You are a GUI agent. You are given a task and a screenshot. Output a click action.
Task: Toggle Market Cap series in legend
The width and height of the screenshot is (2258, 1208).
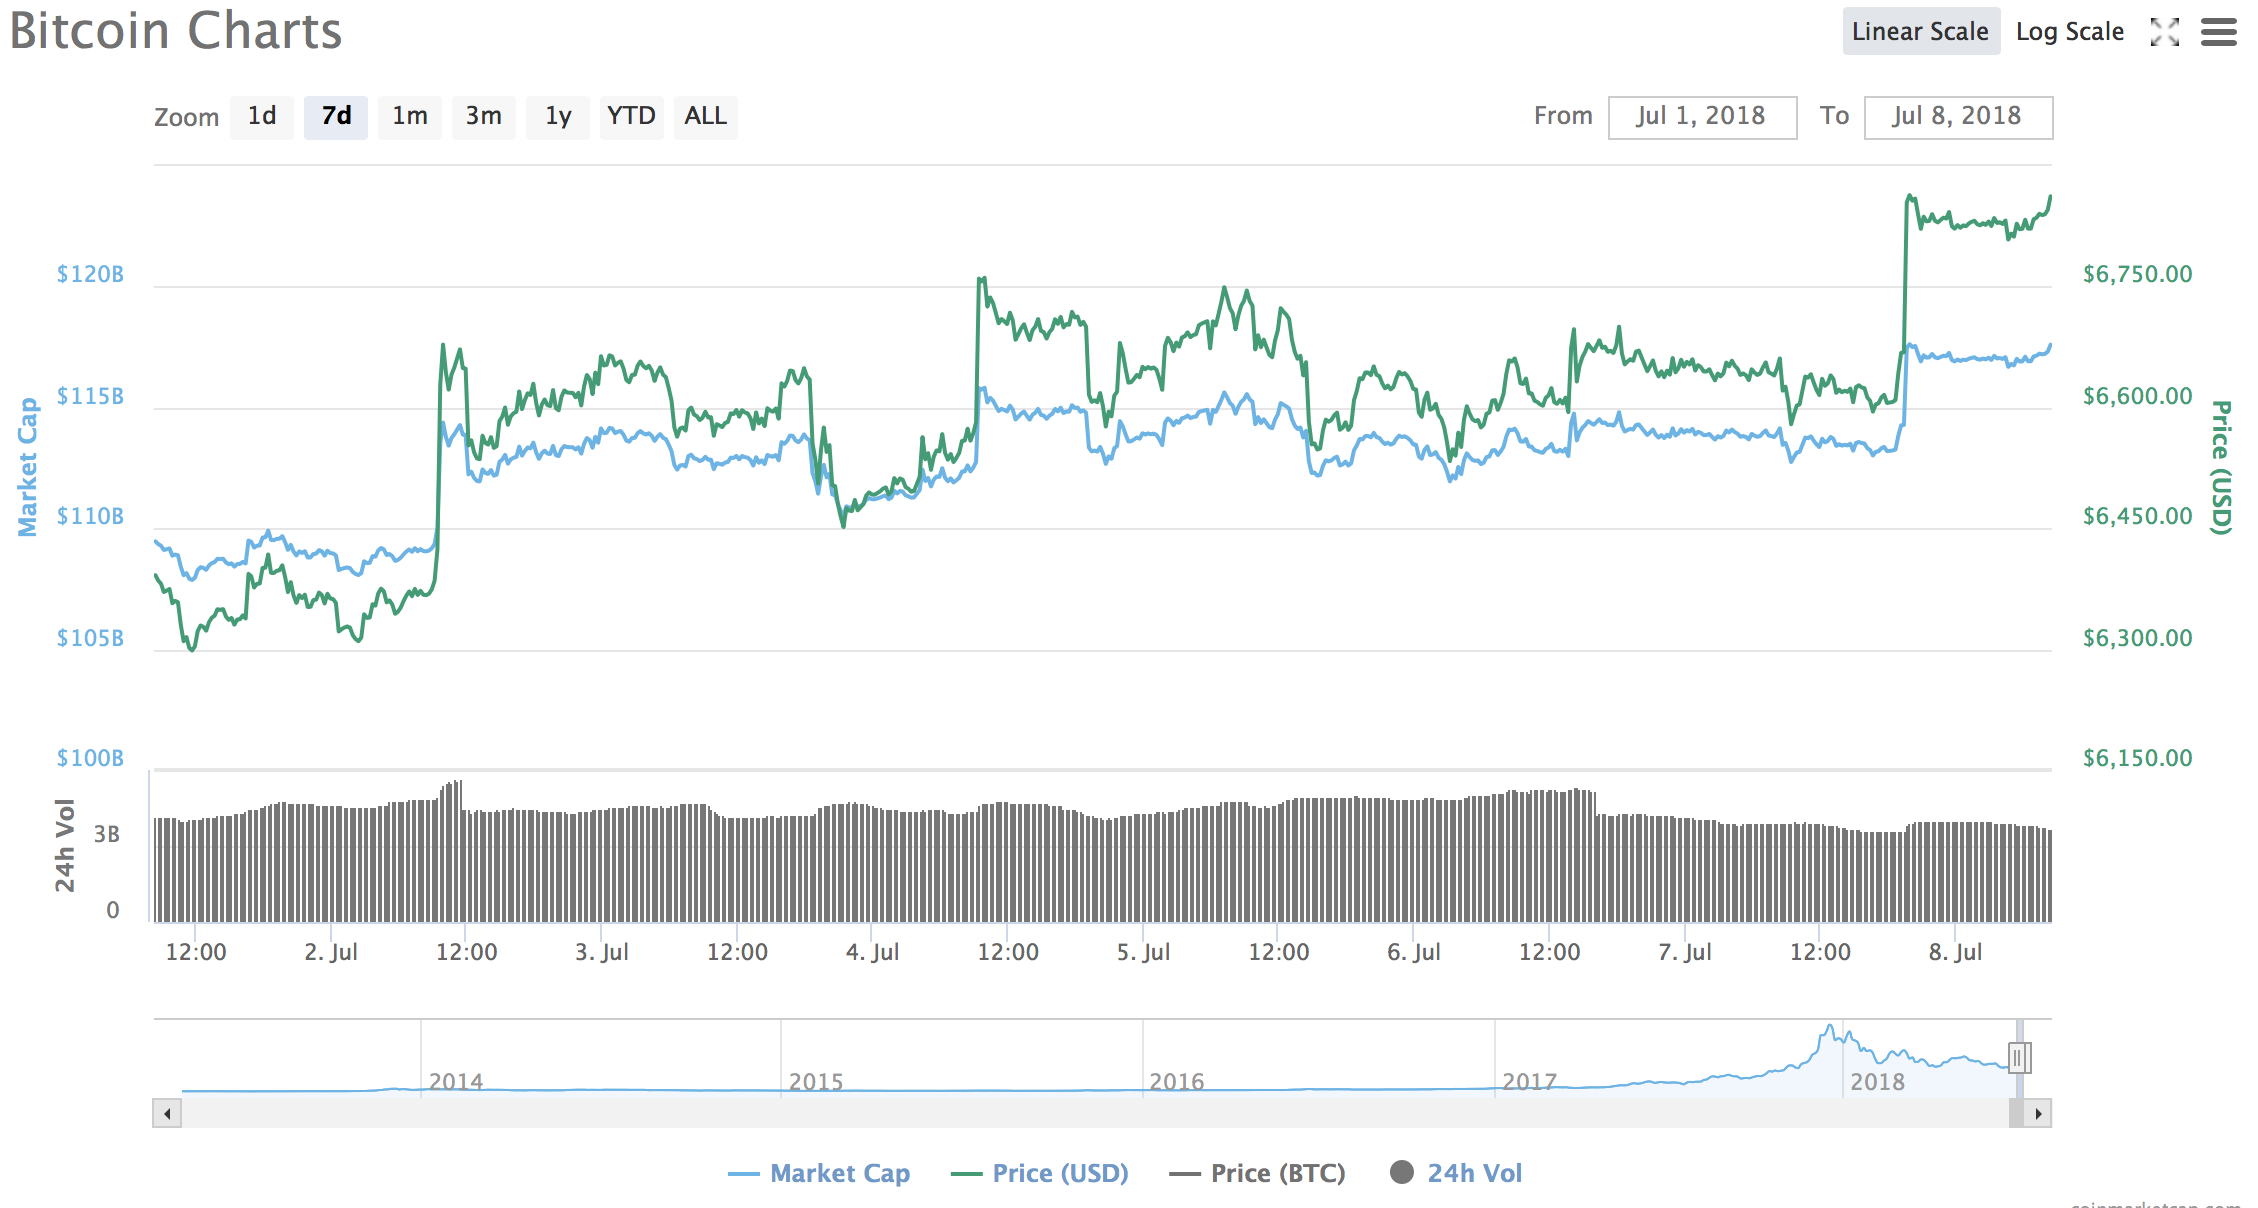tap(819, 1173)
